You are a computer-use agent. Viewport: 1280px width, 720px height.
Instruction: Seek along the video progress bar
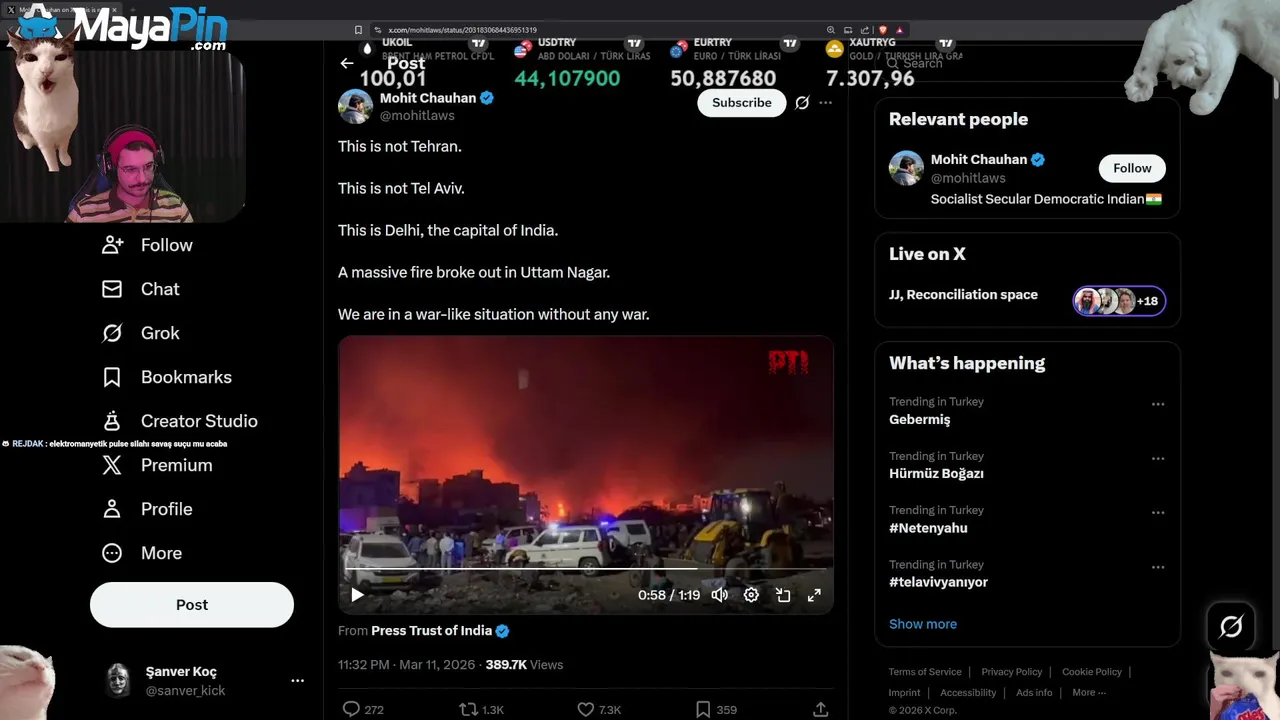[585, 569]
